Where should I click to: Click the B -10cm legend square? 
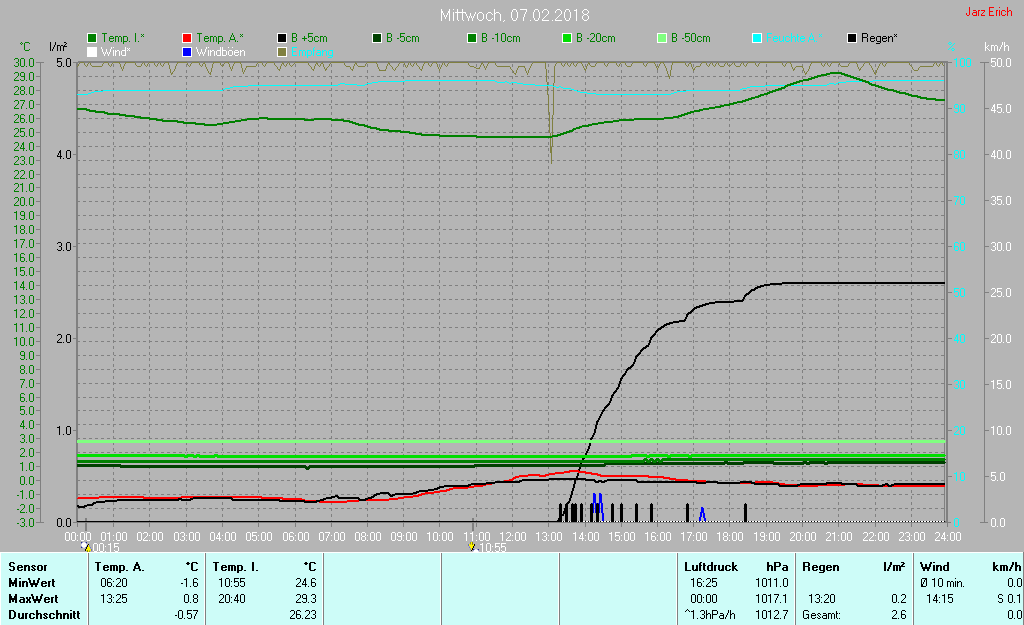pos(472,38)
